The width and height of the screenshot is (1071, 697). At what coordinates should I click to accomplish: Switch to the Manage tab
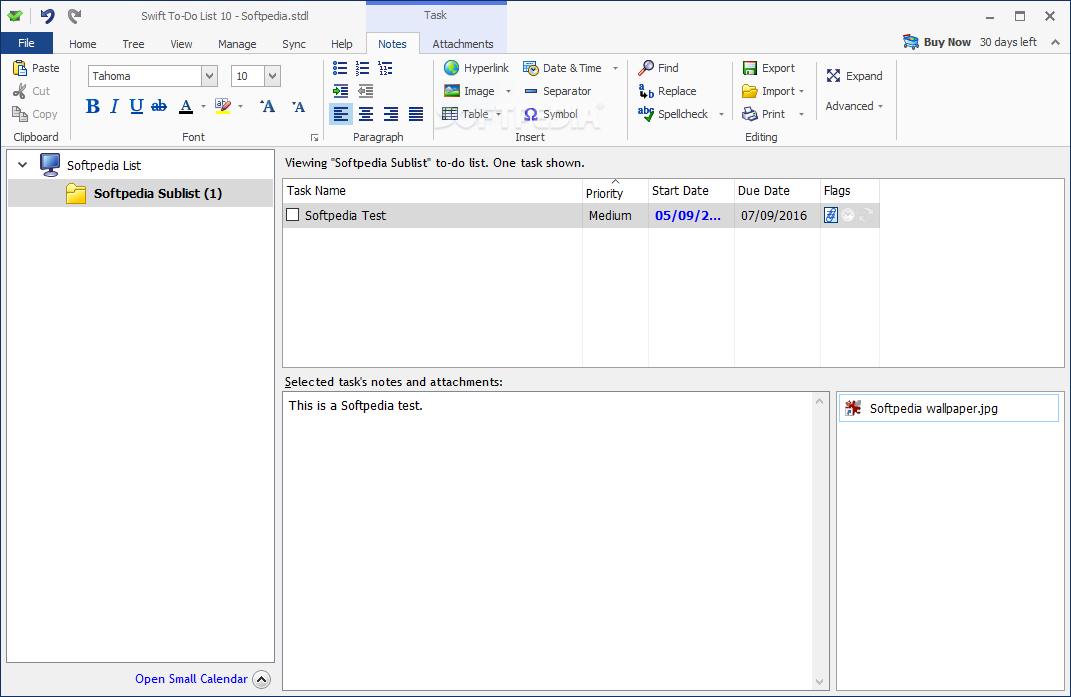tap(237, 44)
